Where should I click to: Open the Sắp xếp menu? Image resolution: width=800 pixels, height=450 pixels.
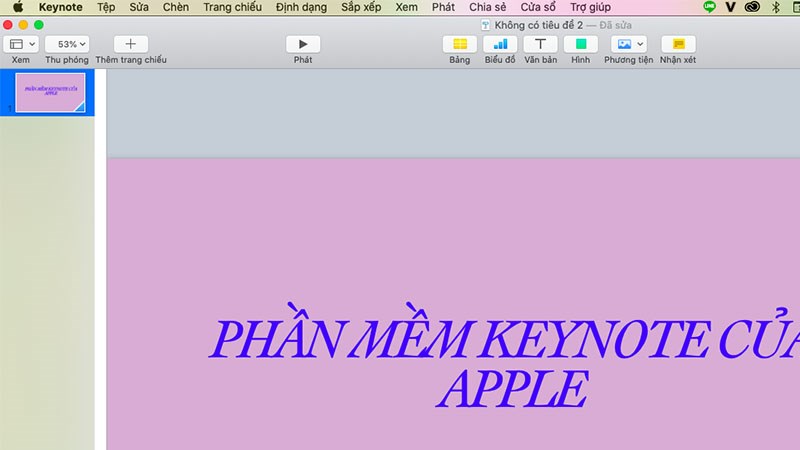[361, 7]
